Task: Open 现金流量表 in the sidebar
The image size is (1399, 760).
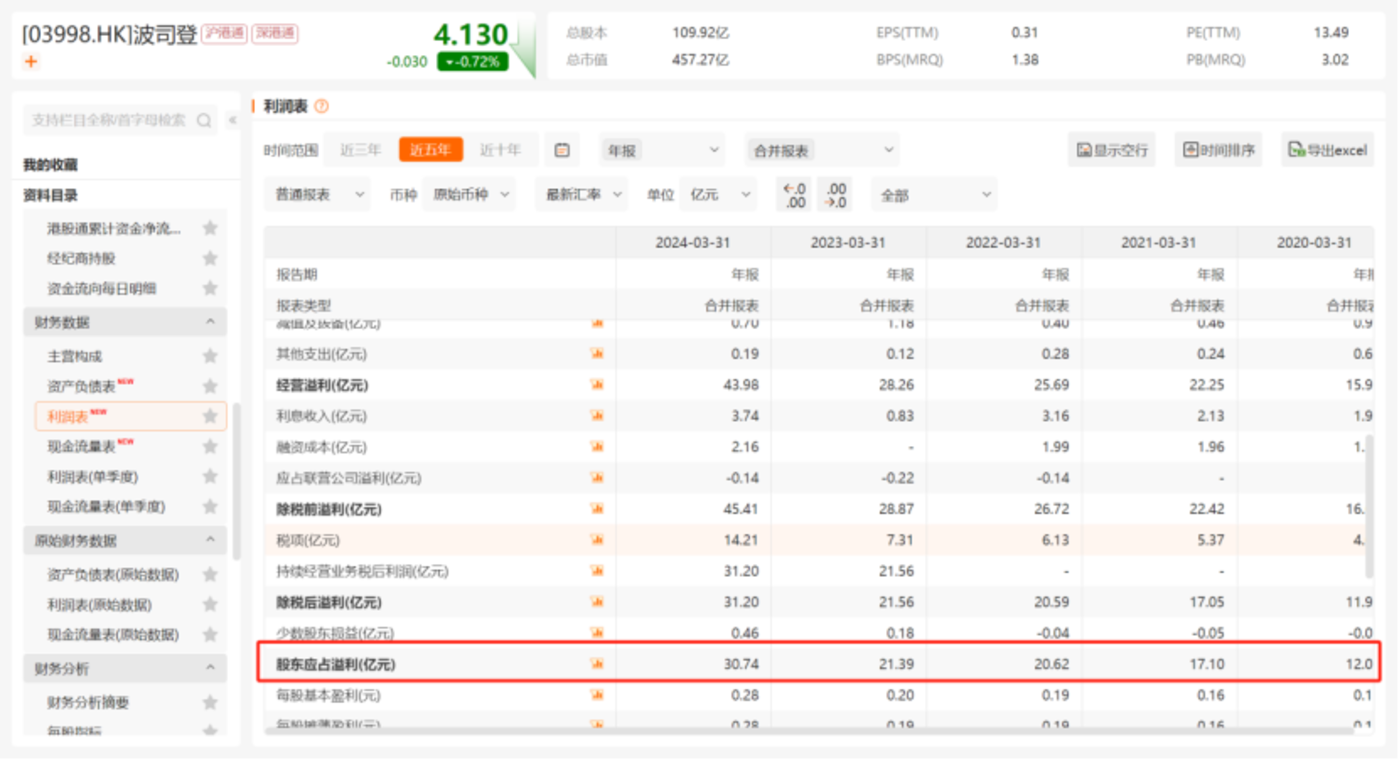Action: (82, 446)
